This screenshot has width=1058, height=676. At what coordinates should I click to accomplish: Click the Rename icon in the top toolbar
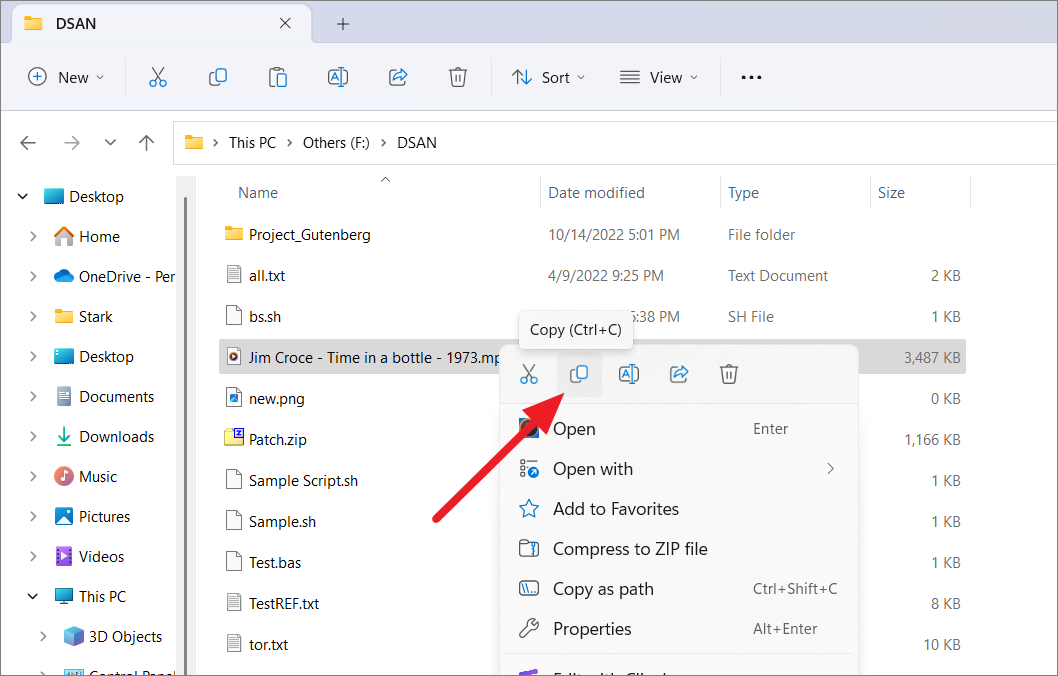pyautogui.click(x=337, y=78)
